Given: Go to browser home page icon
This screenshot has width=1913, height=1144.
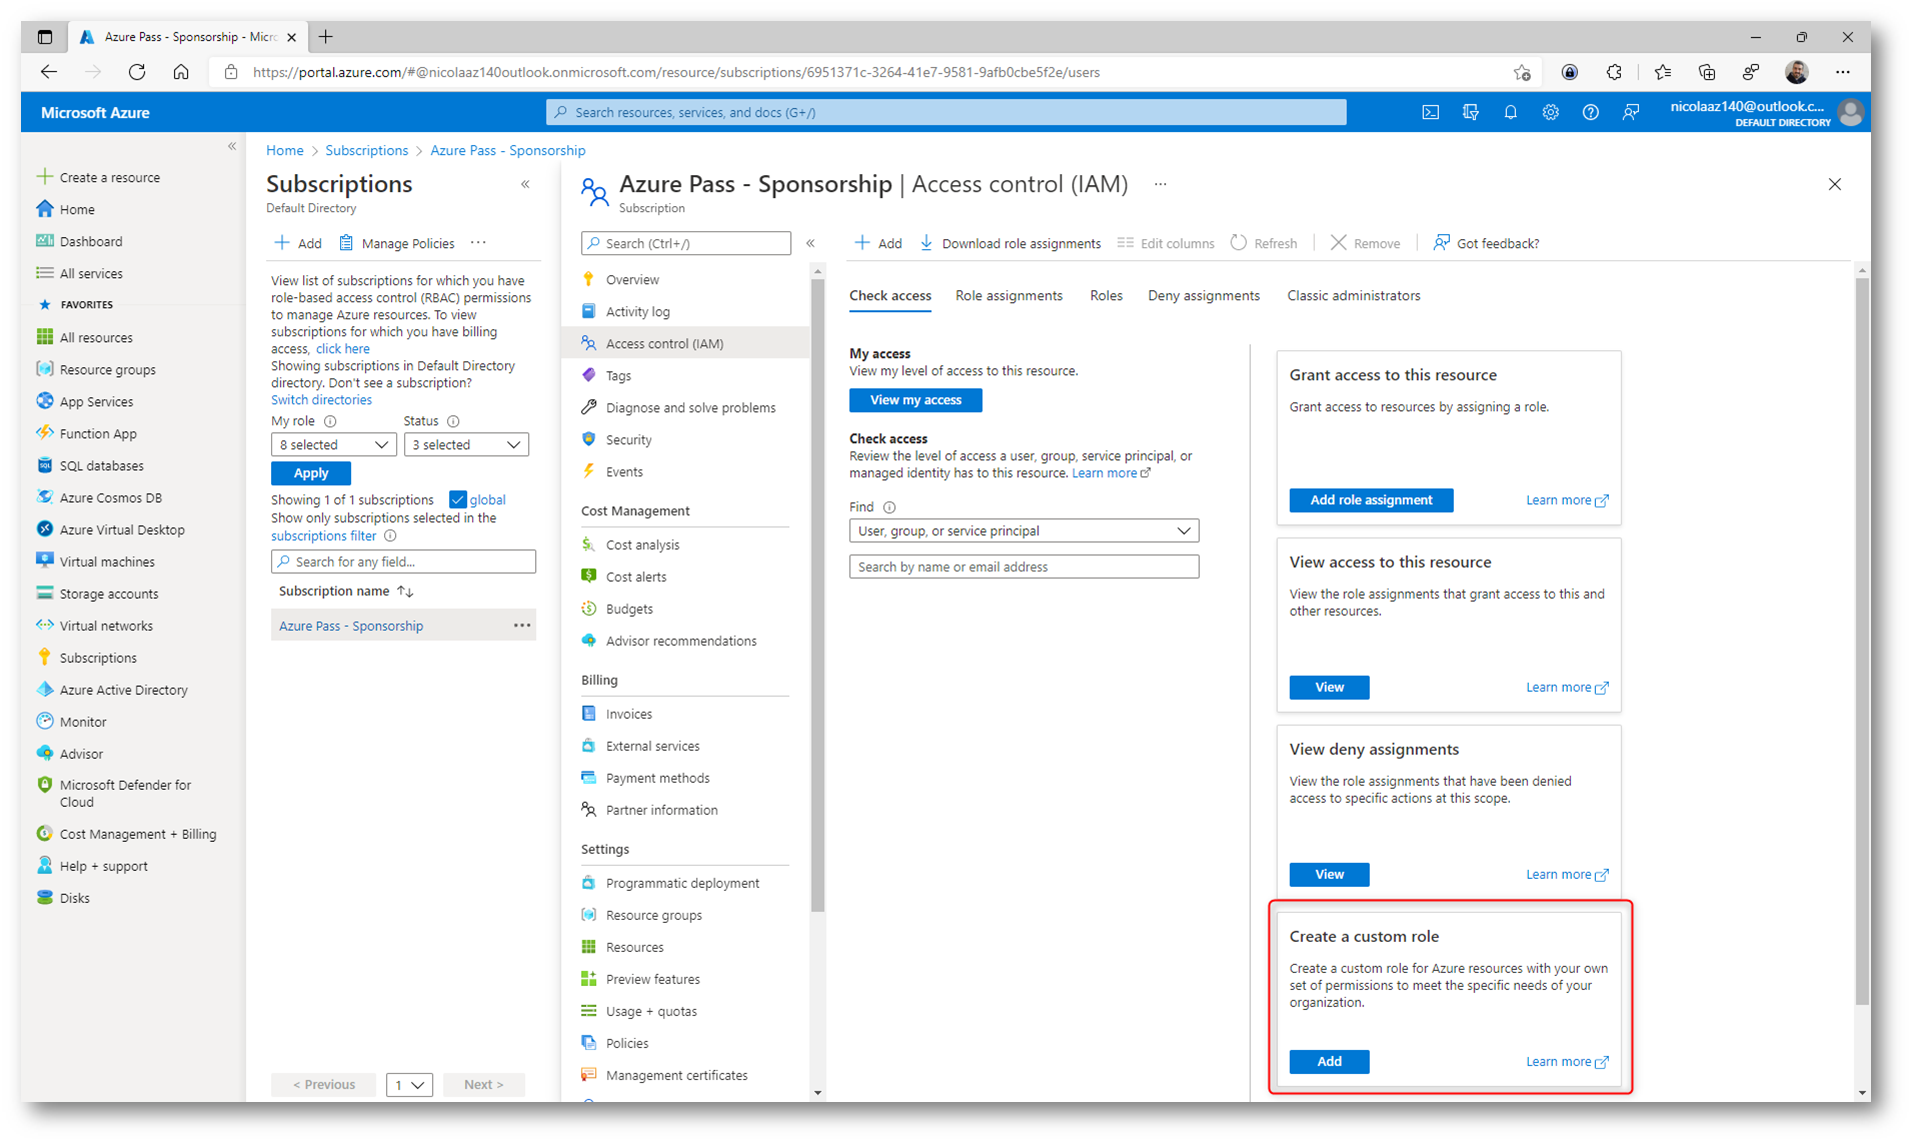Looking at the screenshot, I should (181, 72).
